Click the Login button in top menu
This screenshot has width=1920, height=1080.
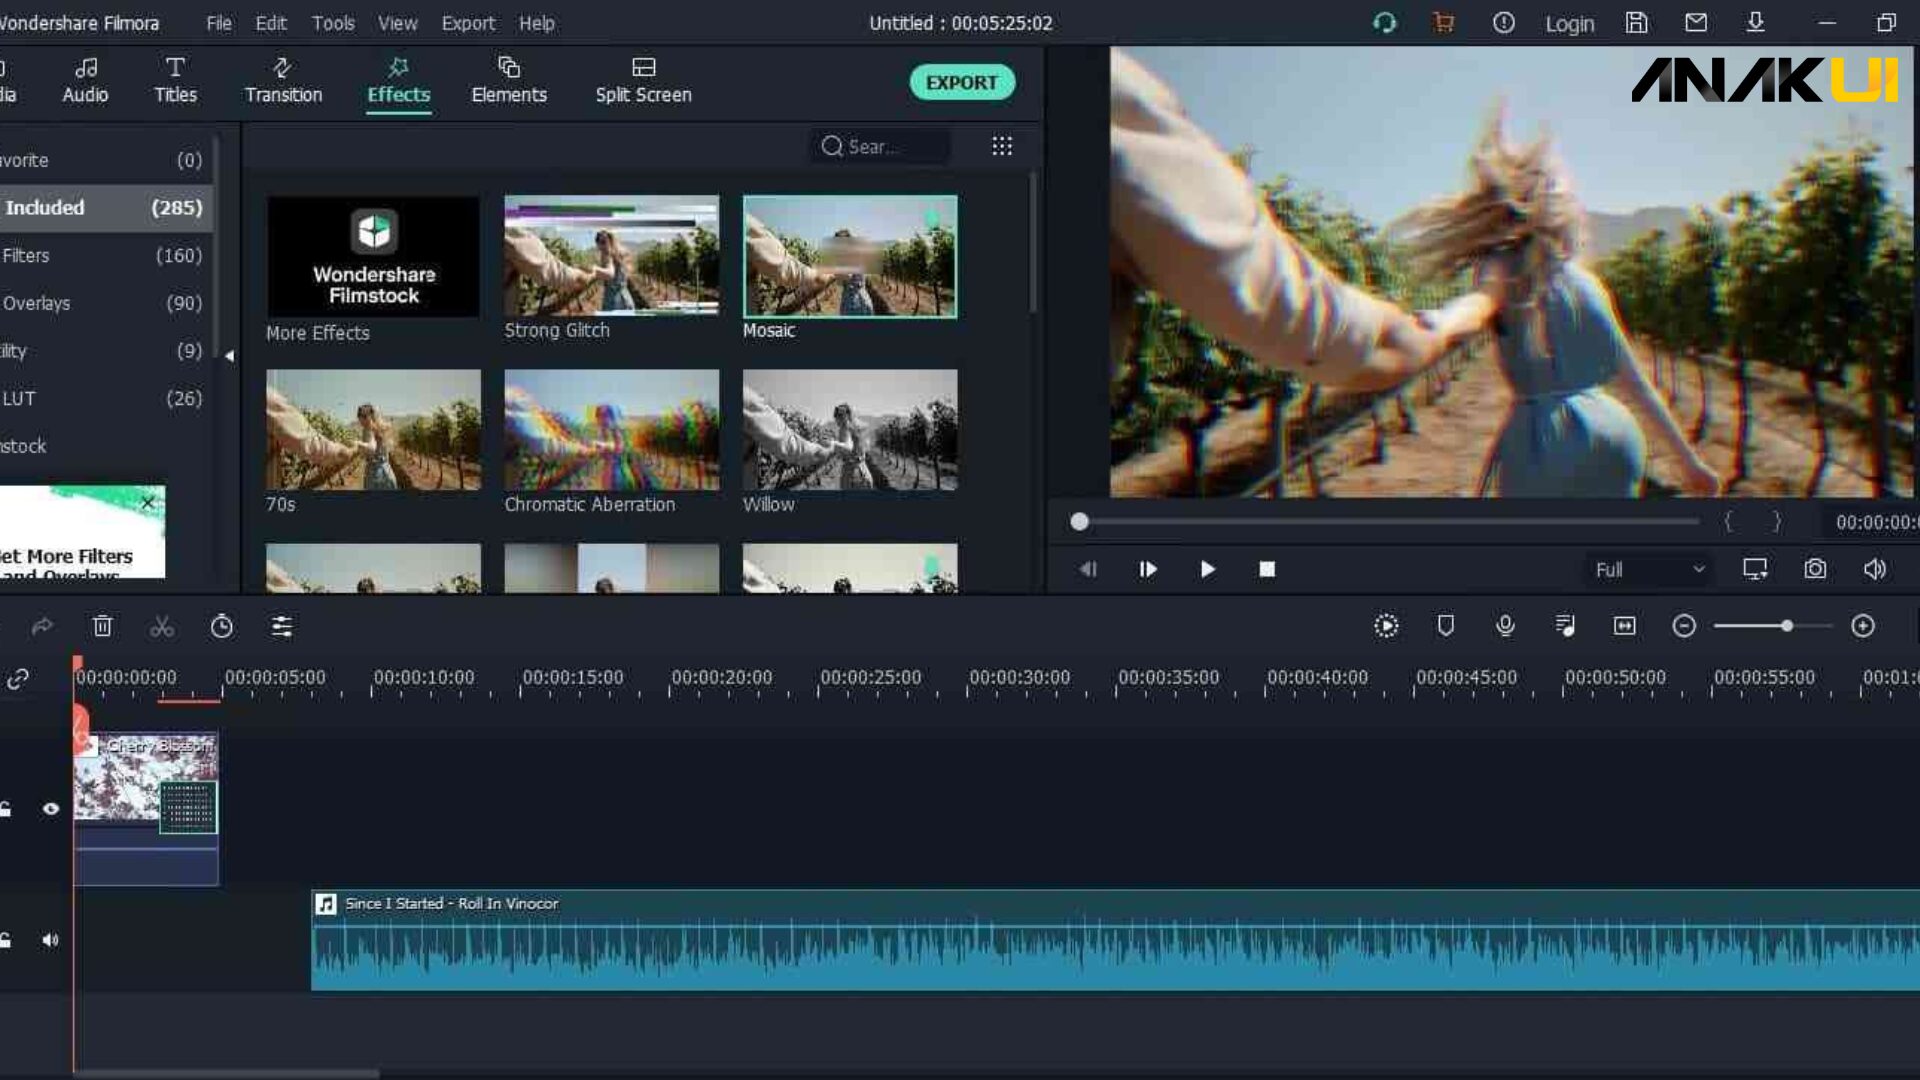pos(1571,22)
